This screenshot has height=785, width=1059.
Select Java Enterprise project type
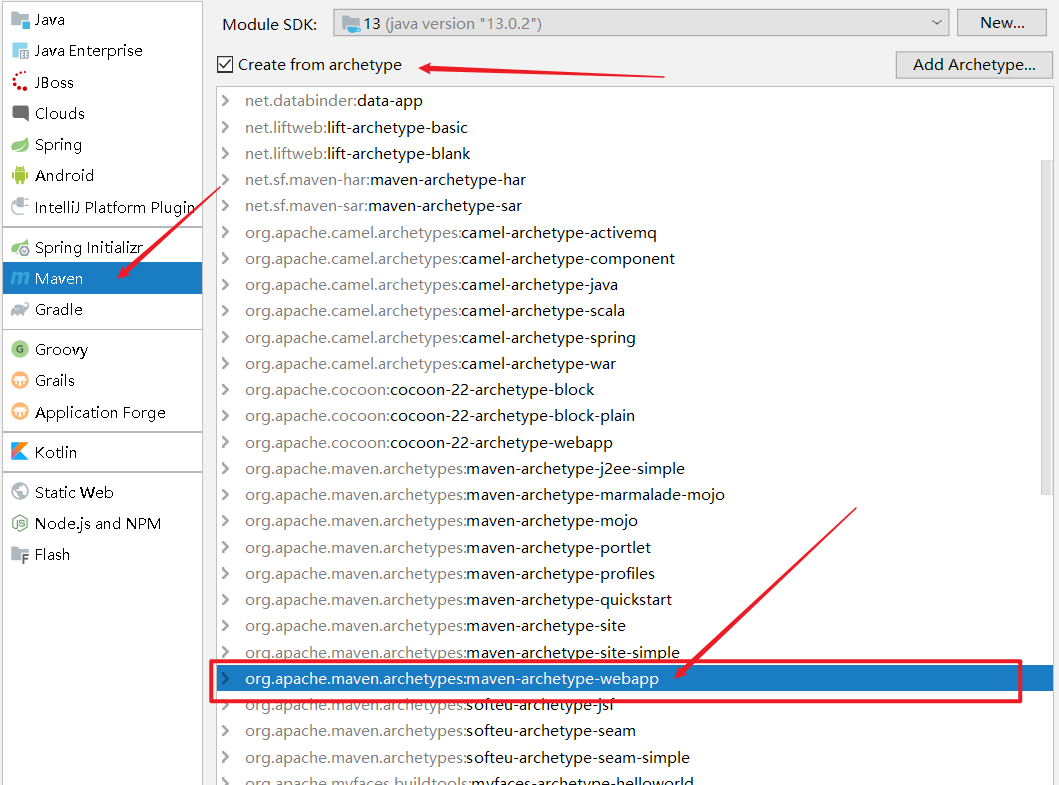(103, 51)
